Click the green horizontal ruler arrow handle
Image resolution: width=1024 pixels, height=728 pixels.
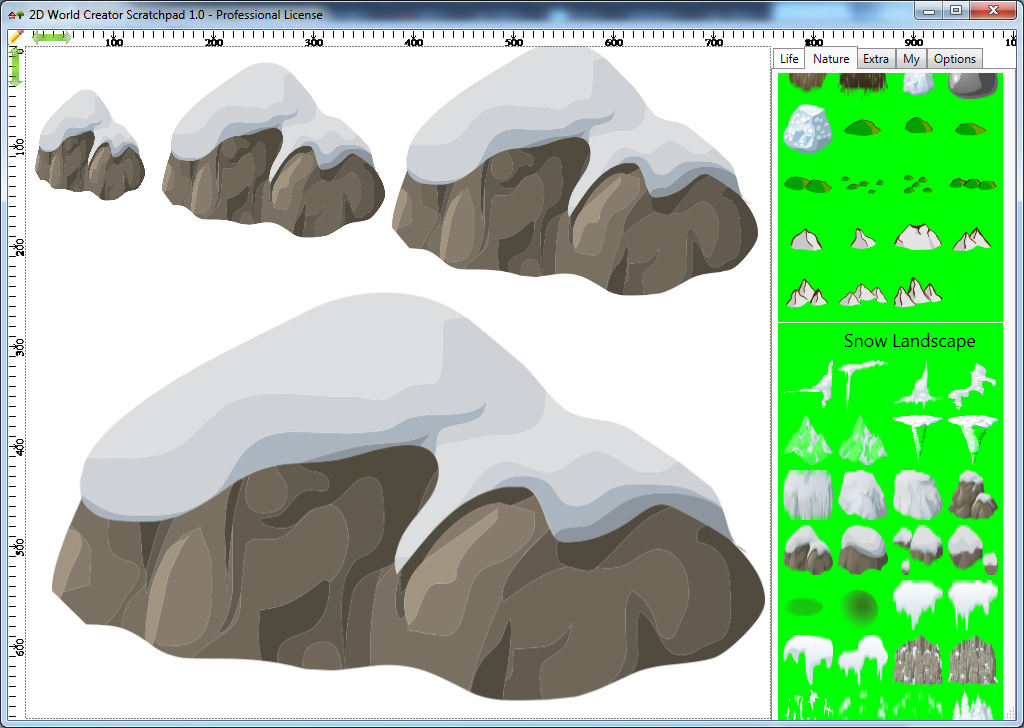(x=52, y=38)
